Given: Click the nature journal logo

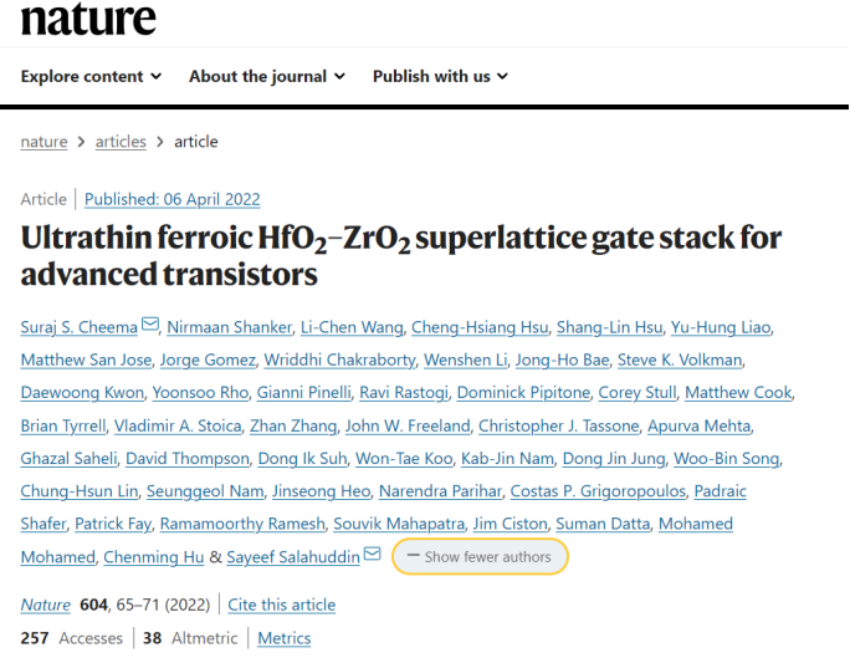Looking at the screenshot, I should (88, 19).
